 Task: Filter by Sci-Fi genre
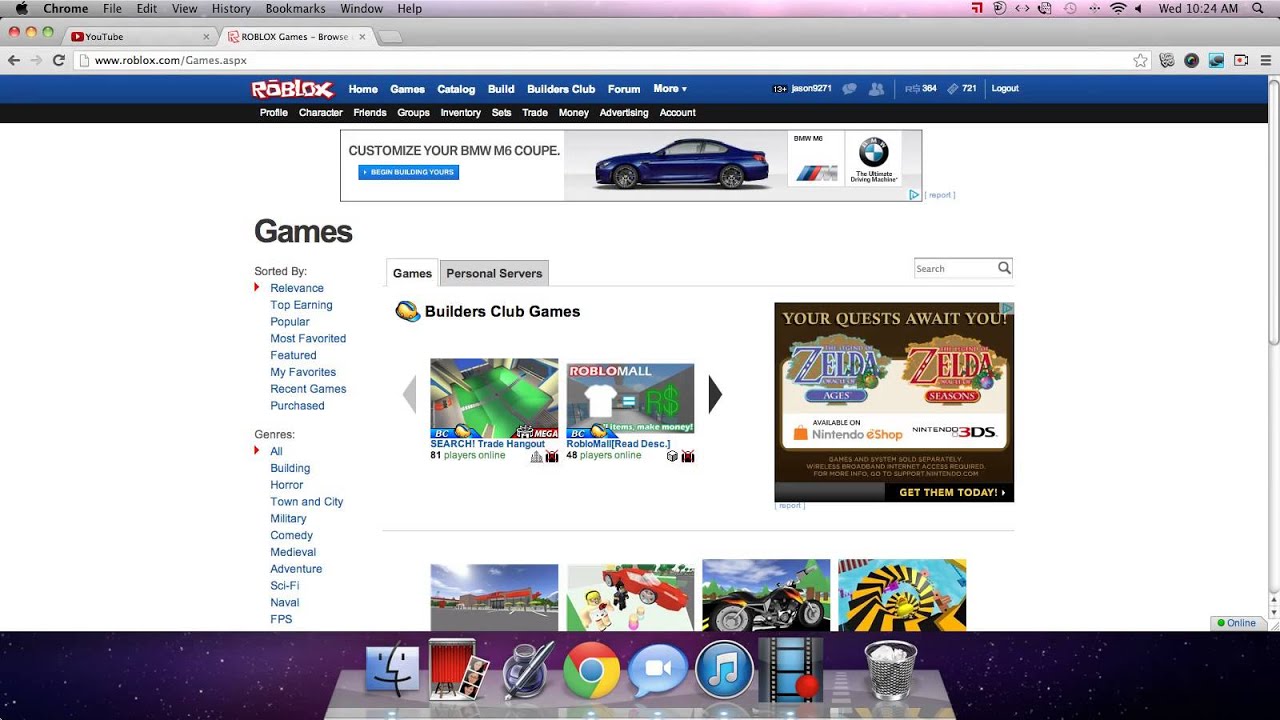[284, 586]
